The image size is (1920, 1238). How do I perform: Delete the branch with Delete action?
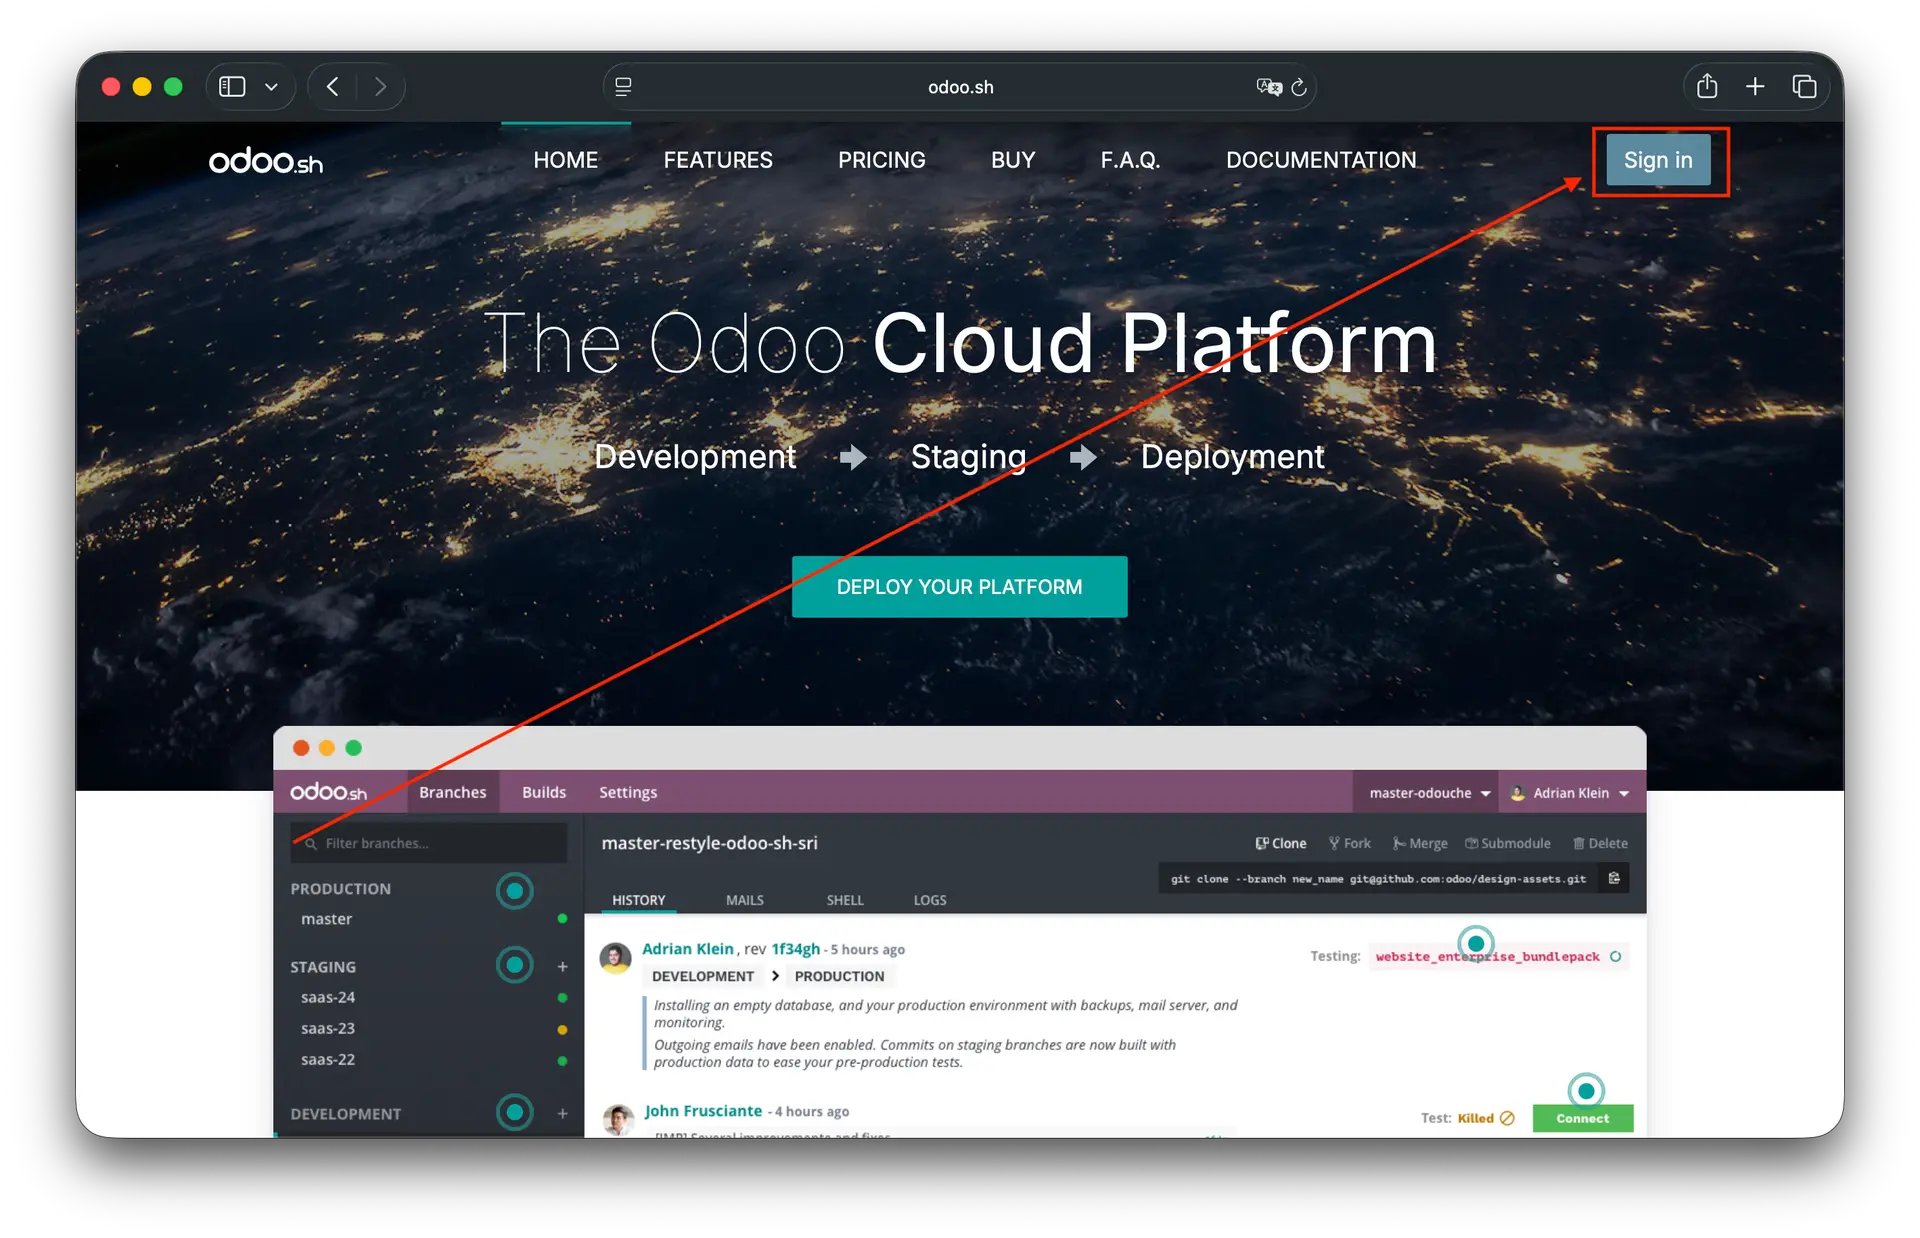(x=1600, y=843)
